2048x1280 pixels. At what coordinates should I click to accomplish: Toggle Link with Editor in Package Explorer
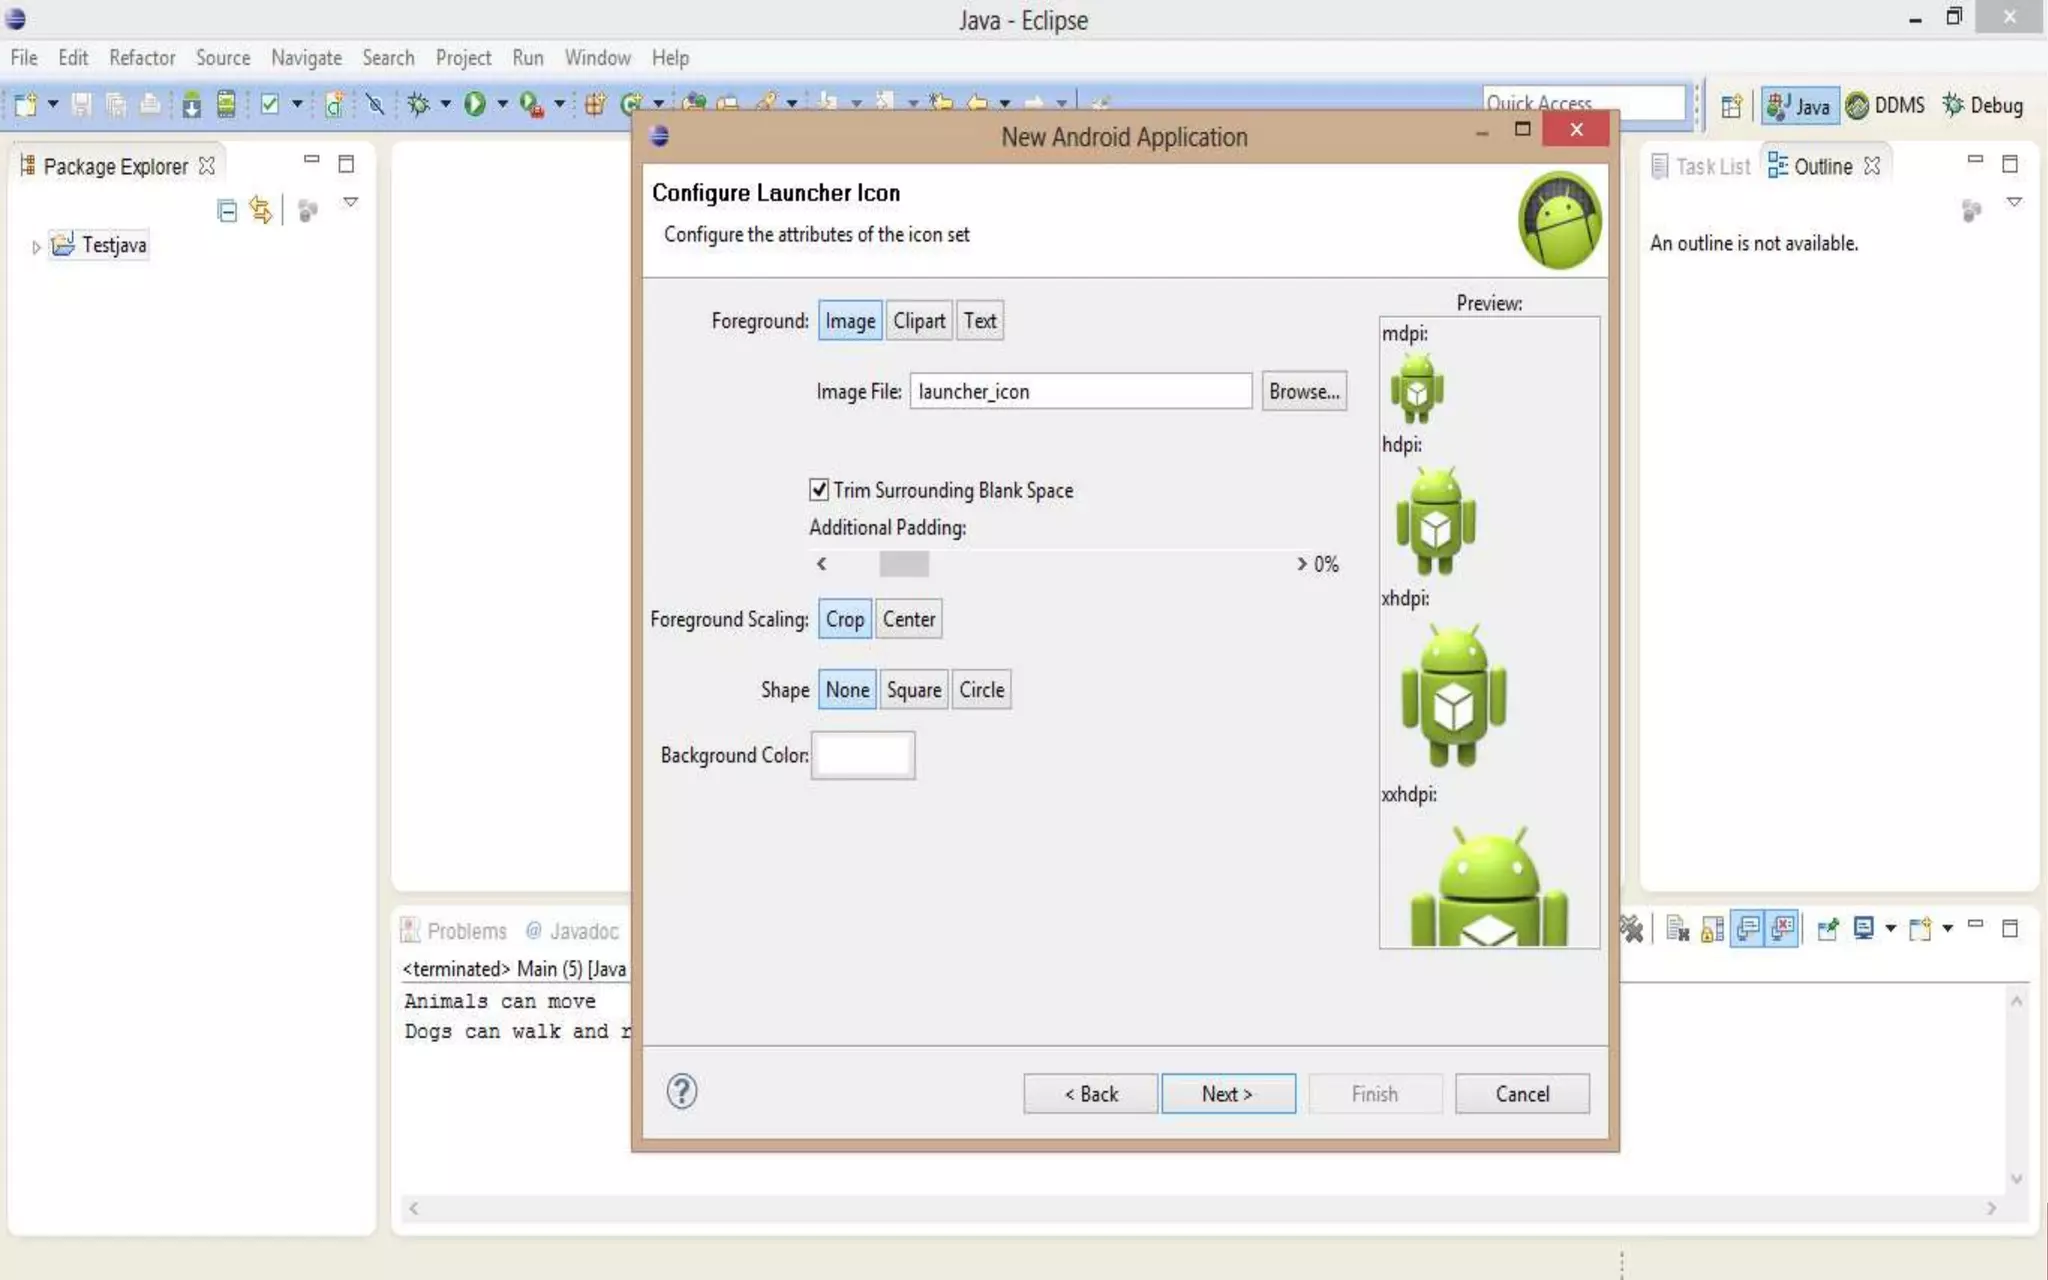(x=260, y=210)
